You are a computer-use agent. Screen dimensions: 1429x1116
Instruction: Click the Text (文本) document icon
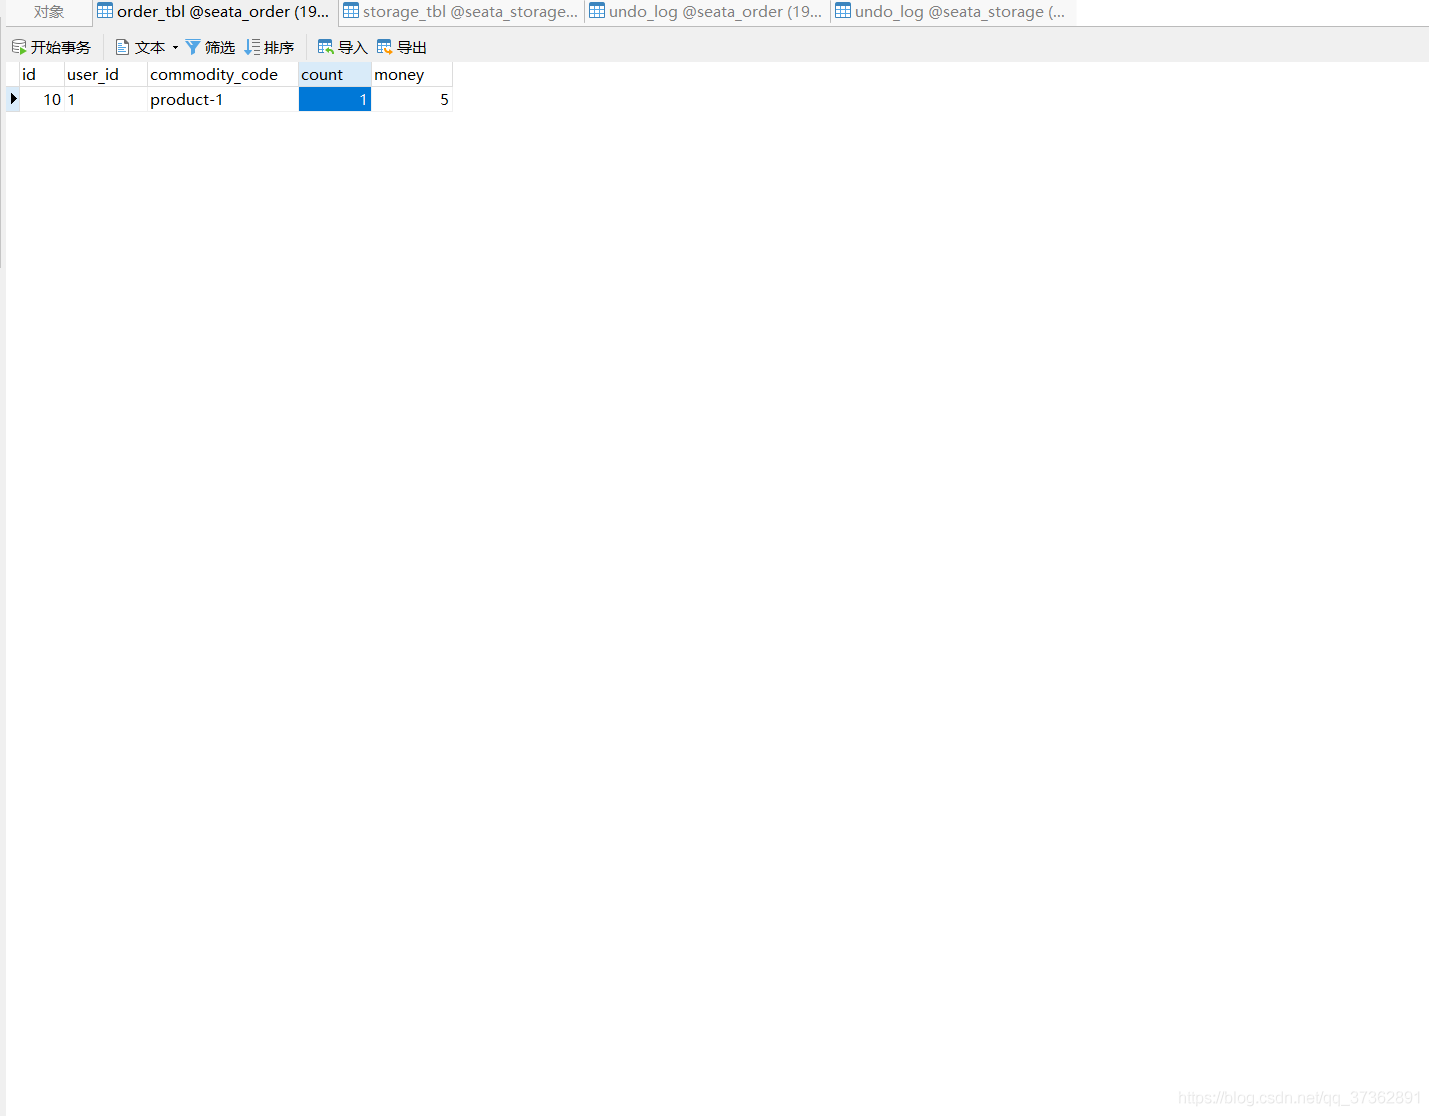pos(122,47)
